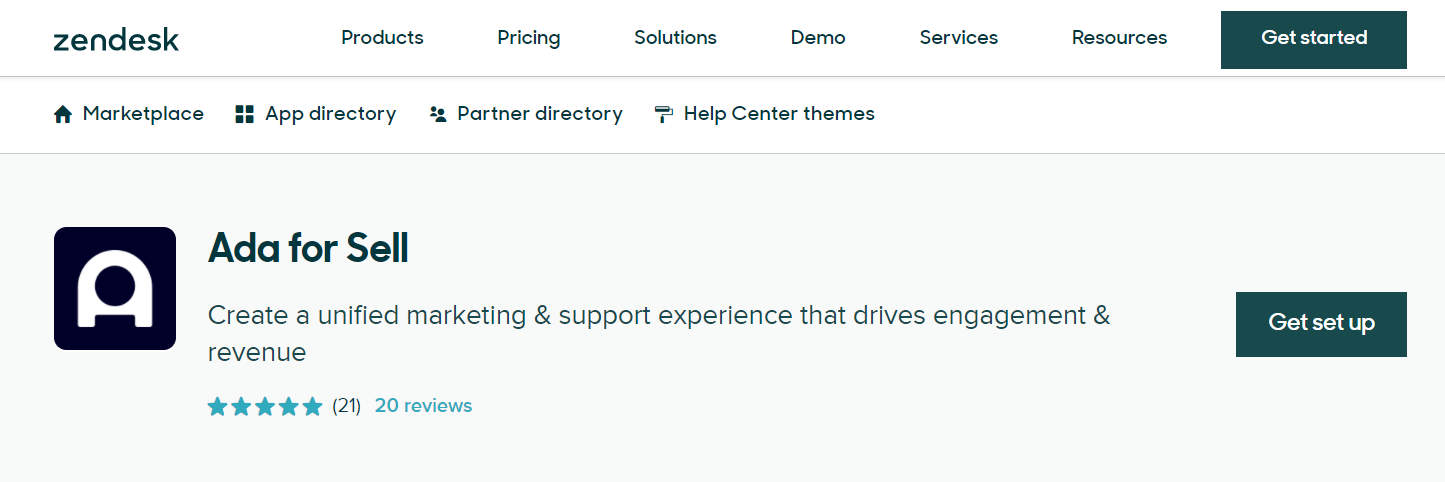The image size is (1445, 482).
Task: Click the Partner directory people icon
Action: tap(437, 114)
